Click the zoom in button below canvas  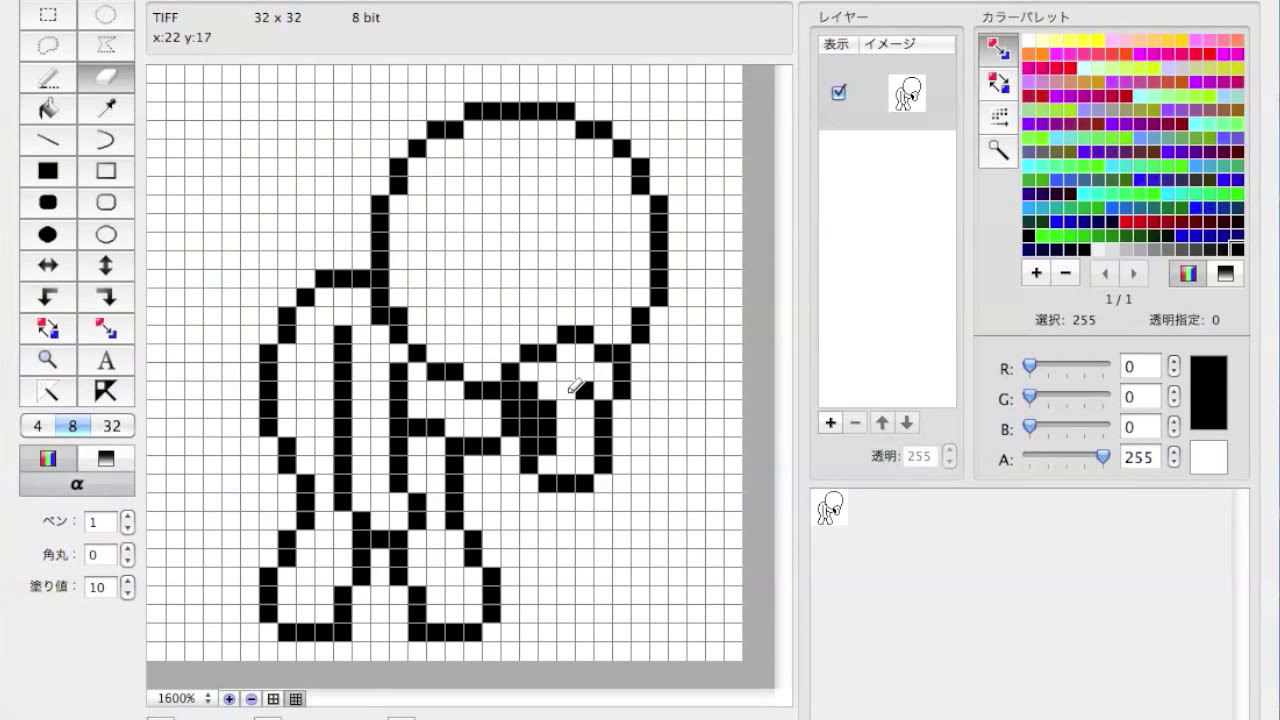click(x=229, y=699)
